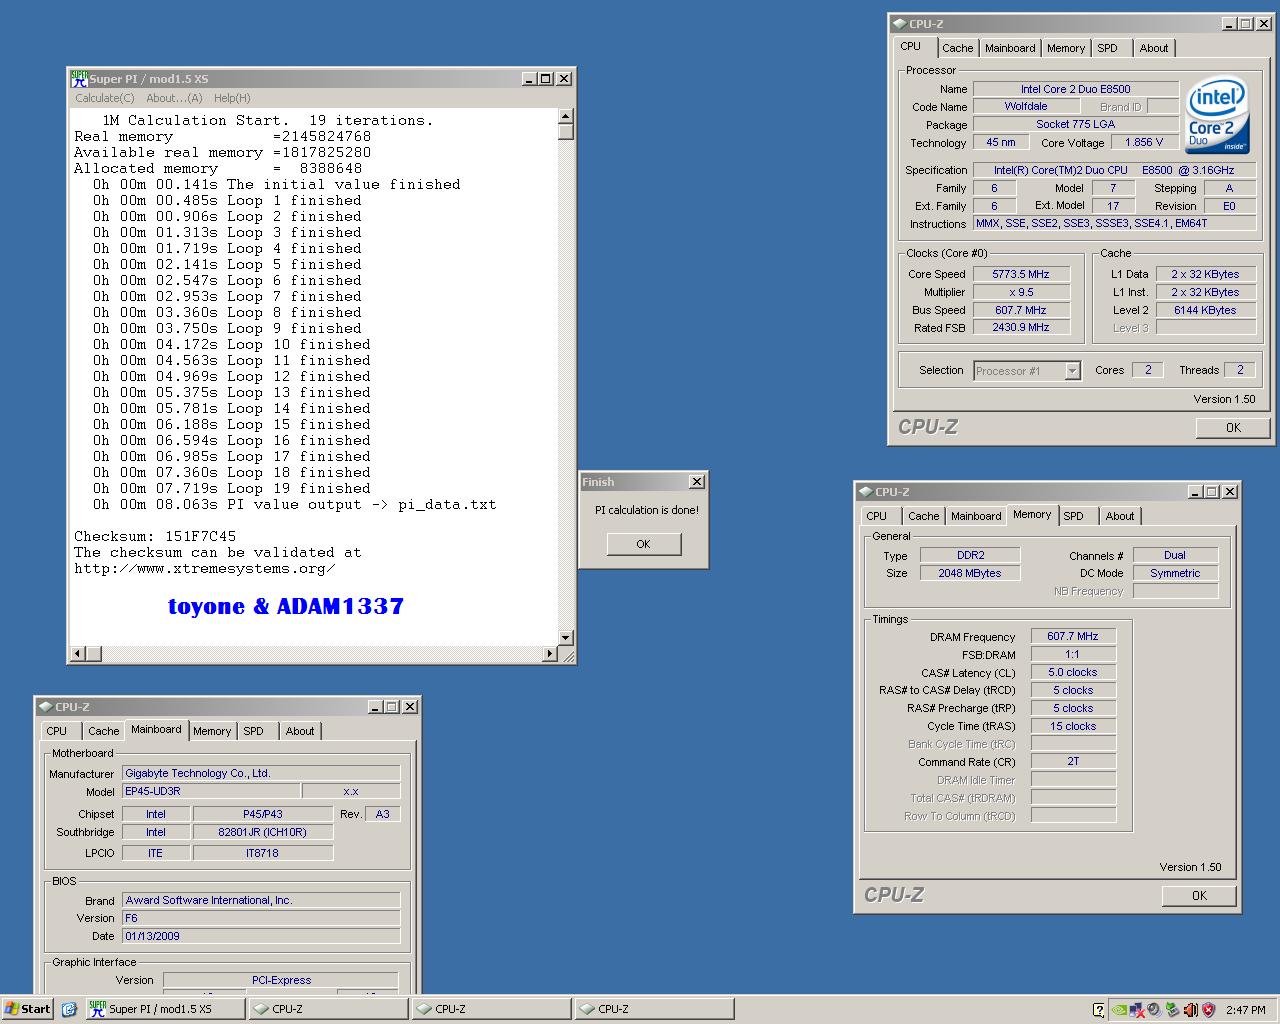Click the speaker-like audio manager tray icon
Image resolution: width=1280 pixels, height=1024 pixels.
click(1154, 1010)
